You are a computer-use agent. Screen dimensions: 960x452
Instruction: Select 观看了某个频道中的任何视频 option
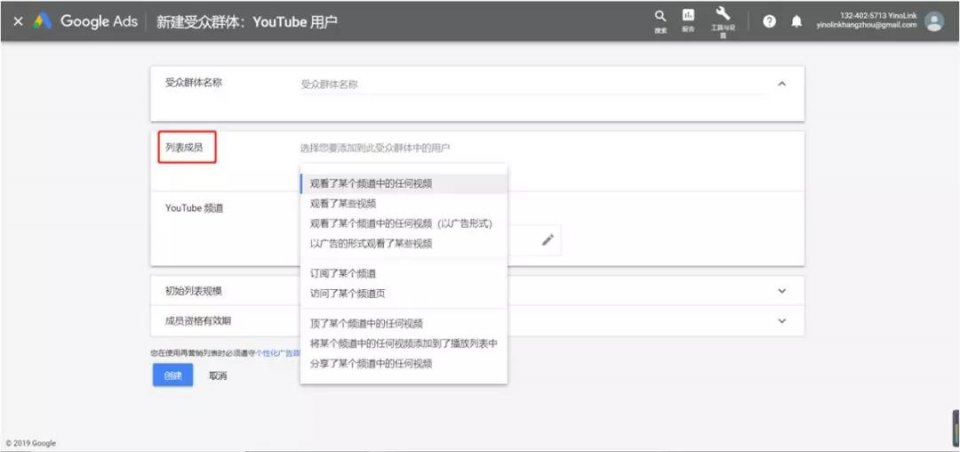pos(371,184)
